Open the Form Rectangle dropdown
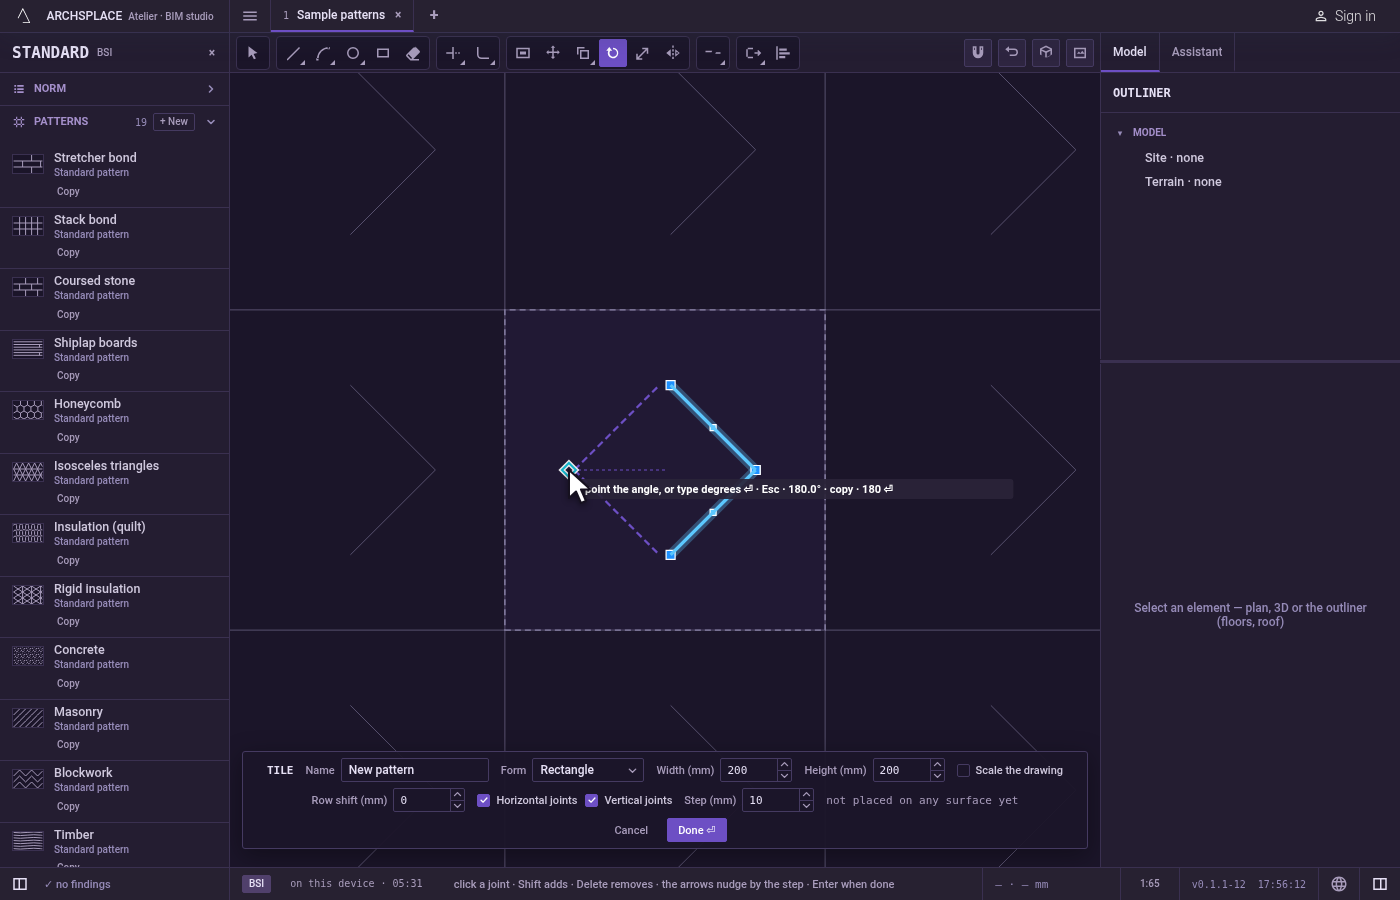This screenshot has height=900, width=1400. 588,770
